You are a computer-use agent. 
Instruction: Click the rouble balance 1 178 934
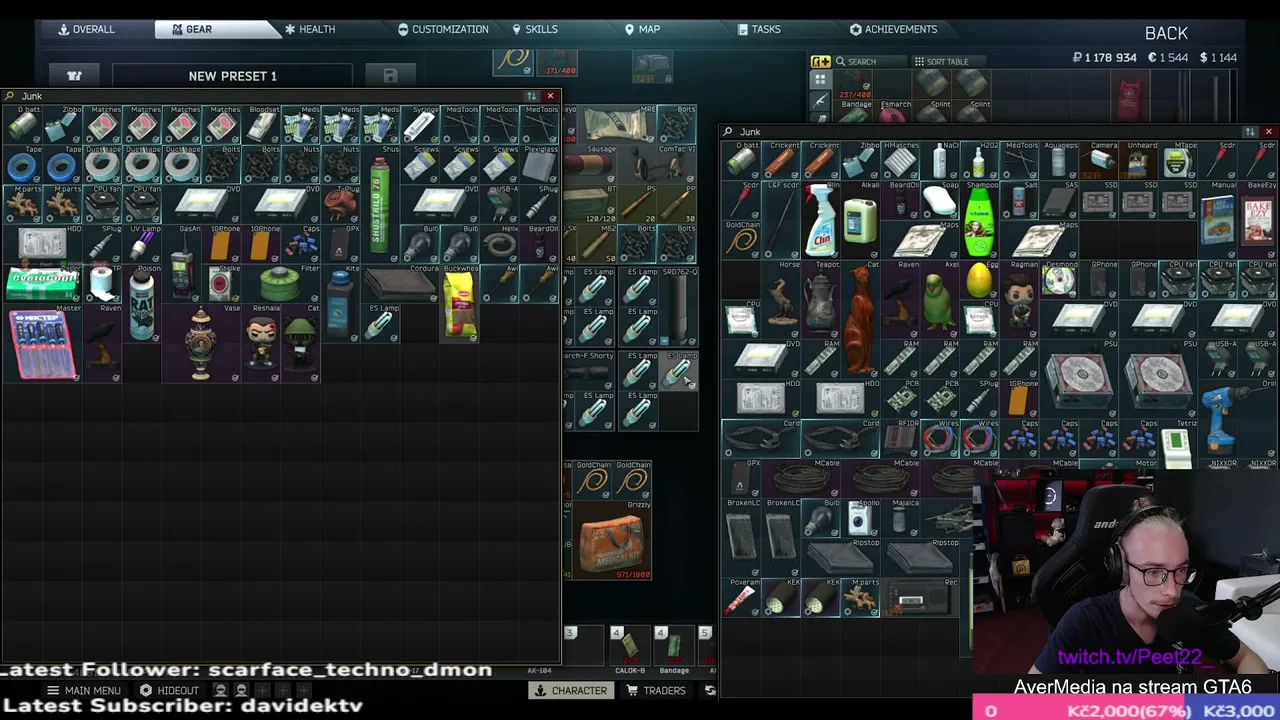pyautogui.click(x=1105, y=58)
